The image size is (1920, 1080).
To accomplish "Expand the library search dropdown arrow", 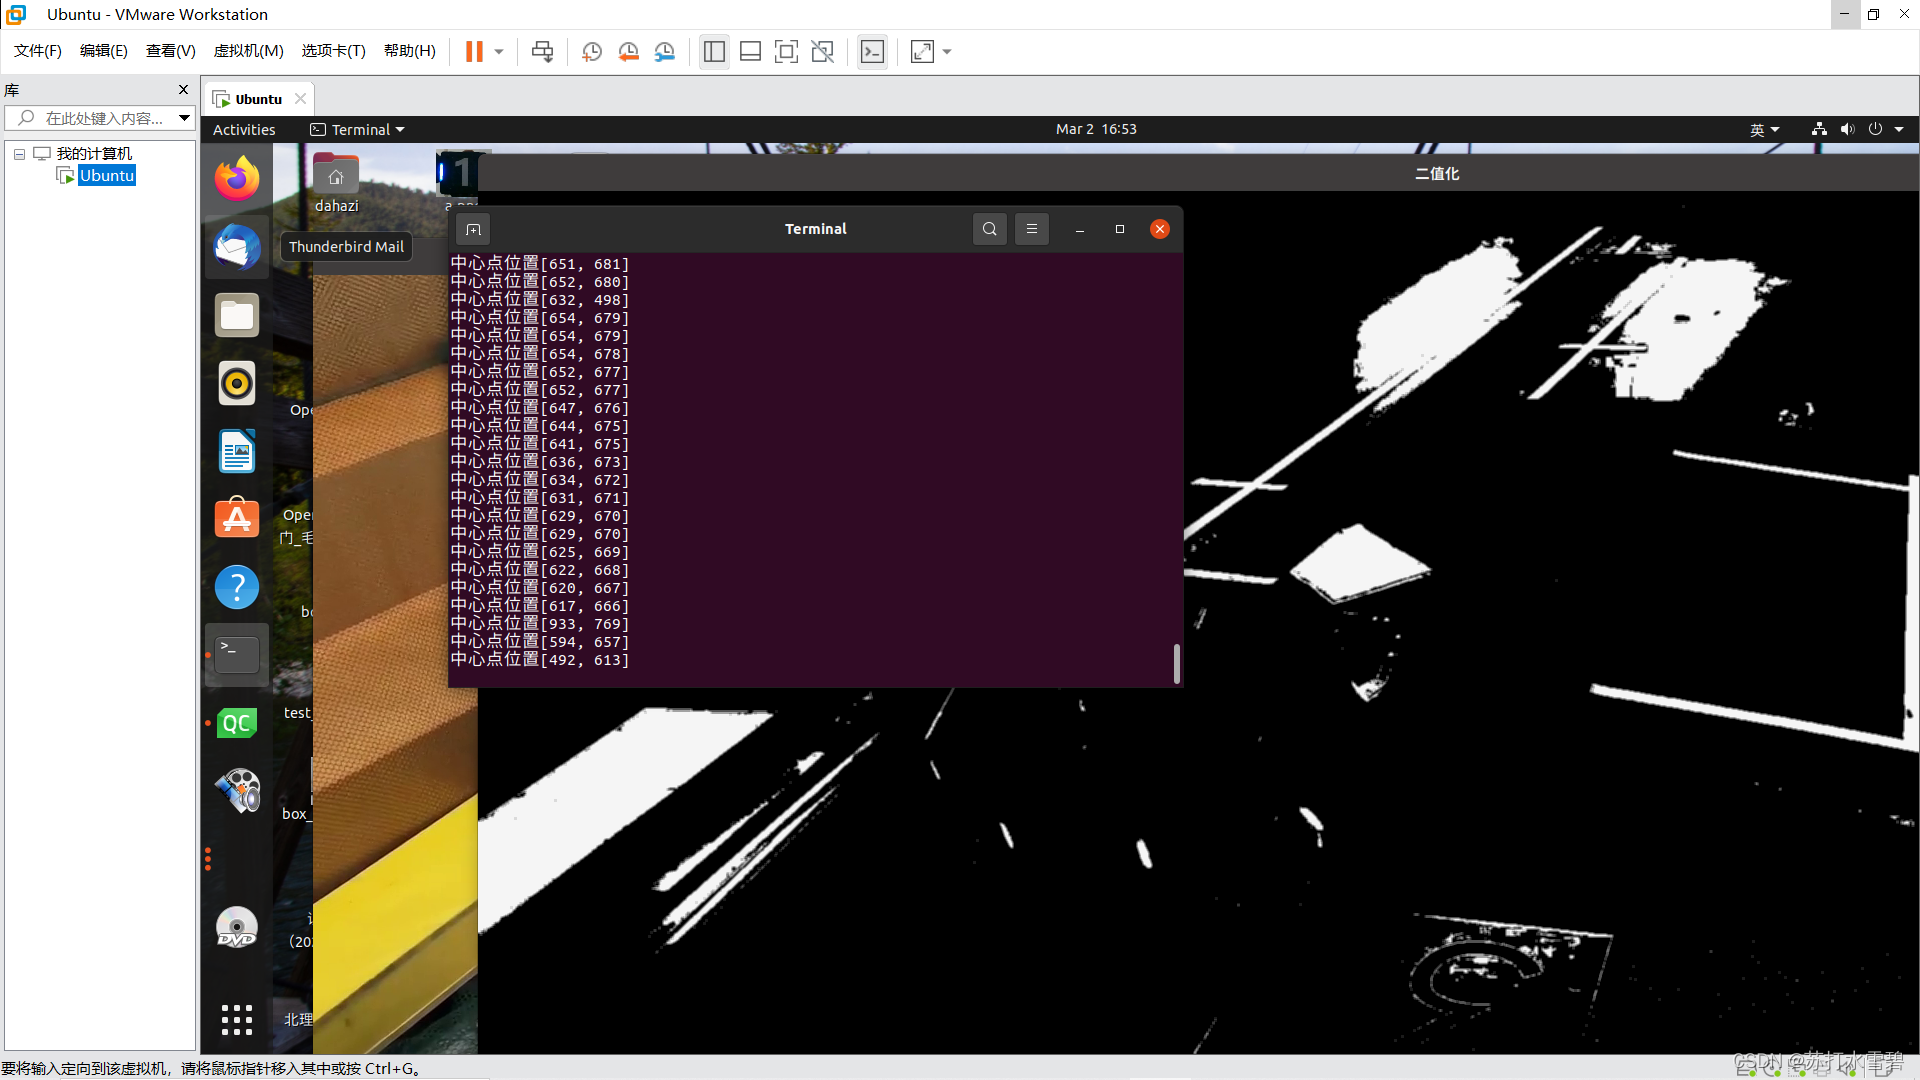I will tap(185, 118).
